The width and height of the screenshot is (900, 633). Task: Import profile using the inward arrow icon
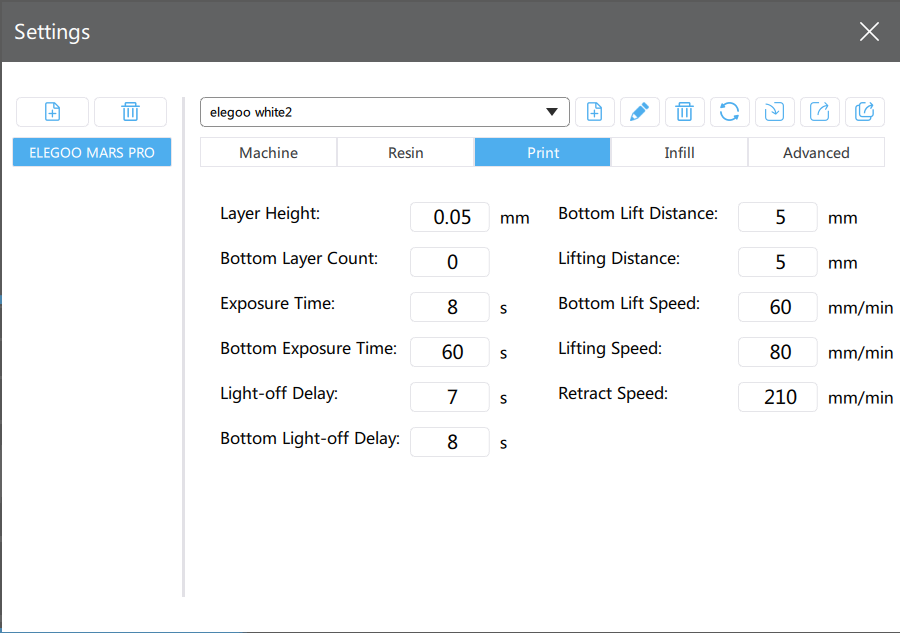[x=774, y=112]
